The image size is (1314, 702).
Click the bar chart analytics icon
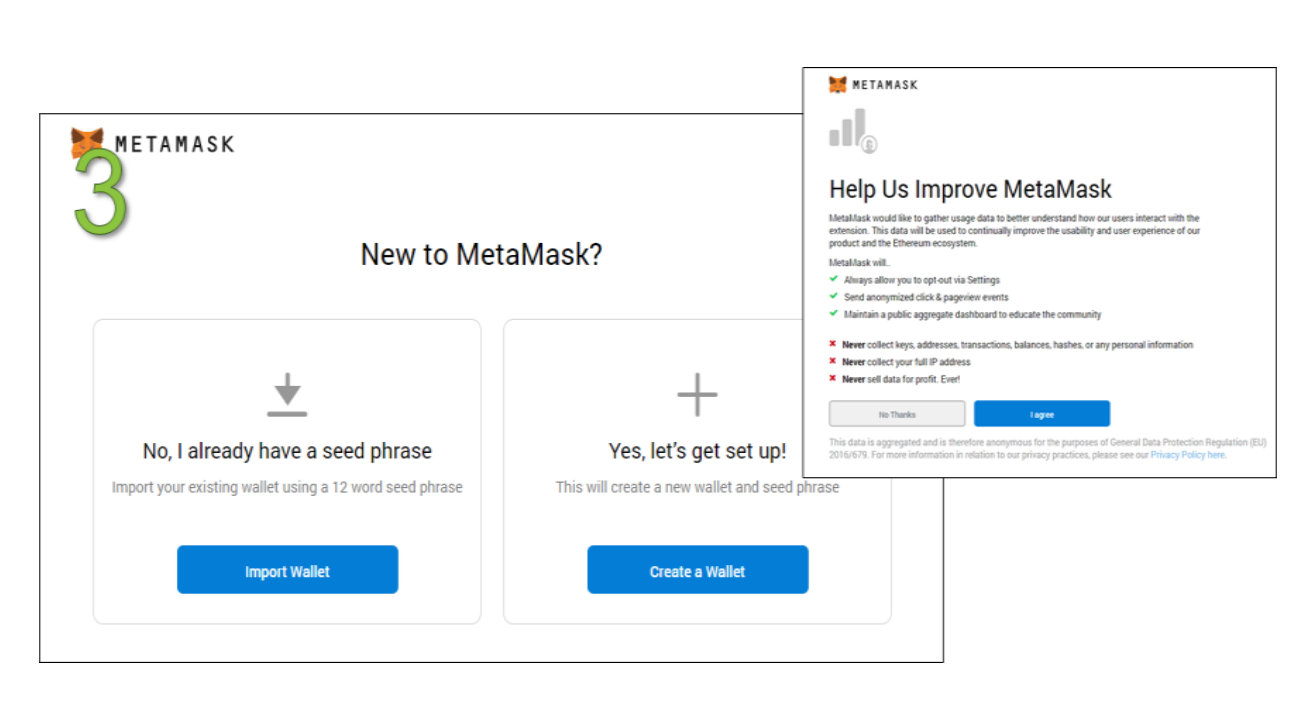pos(850,131)
